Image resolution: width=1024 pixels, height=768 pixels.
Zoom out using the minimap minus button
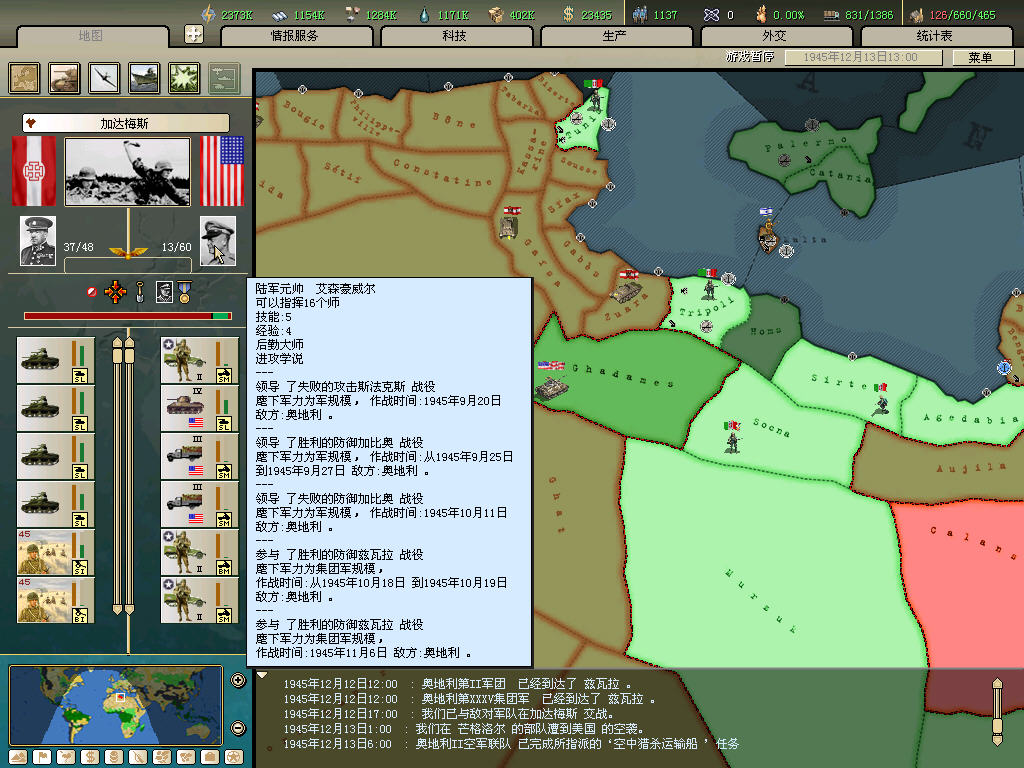point(238,727)
